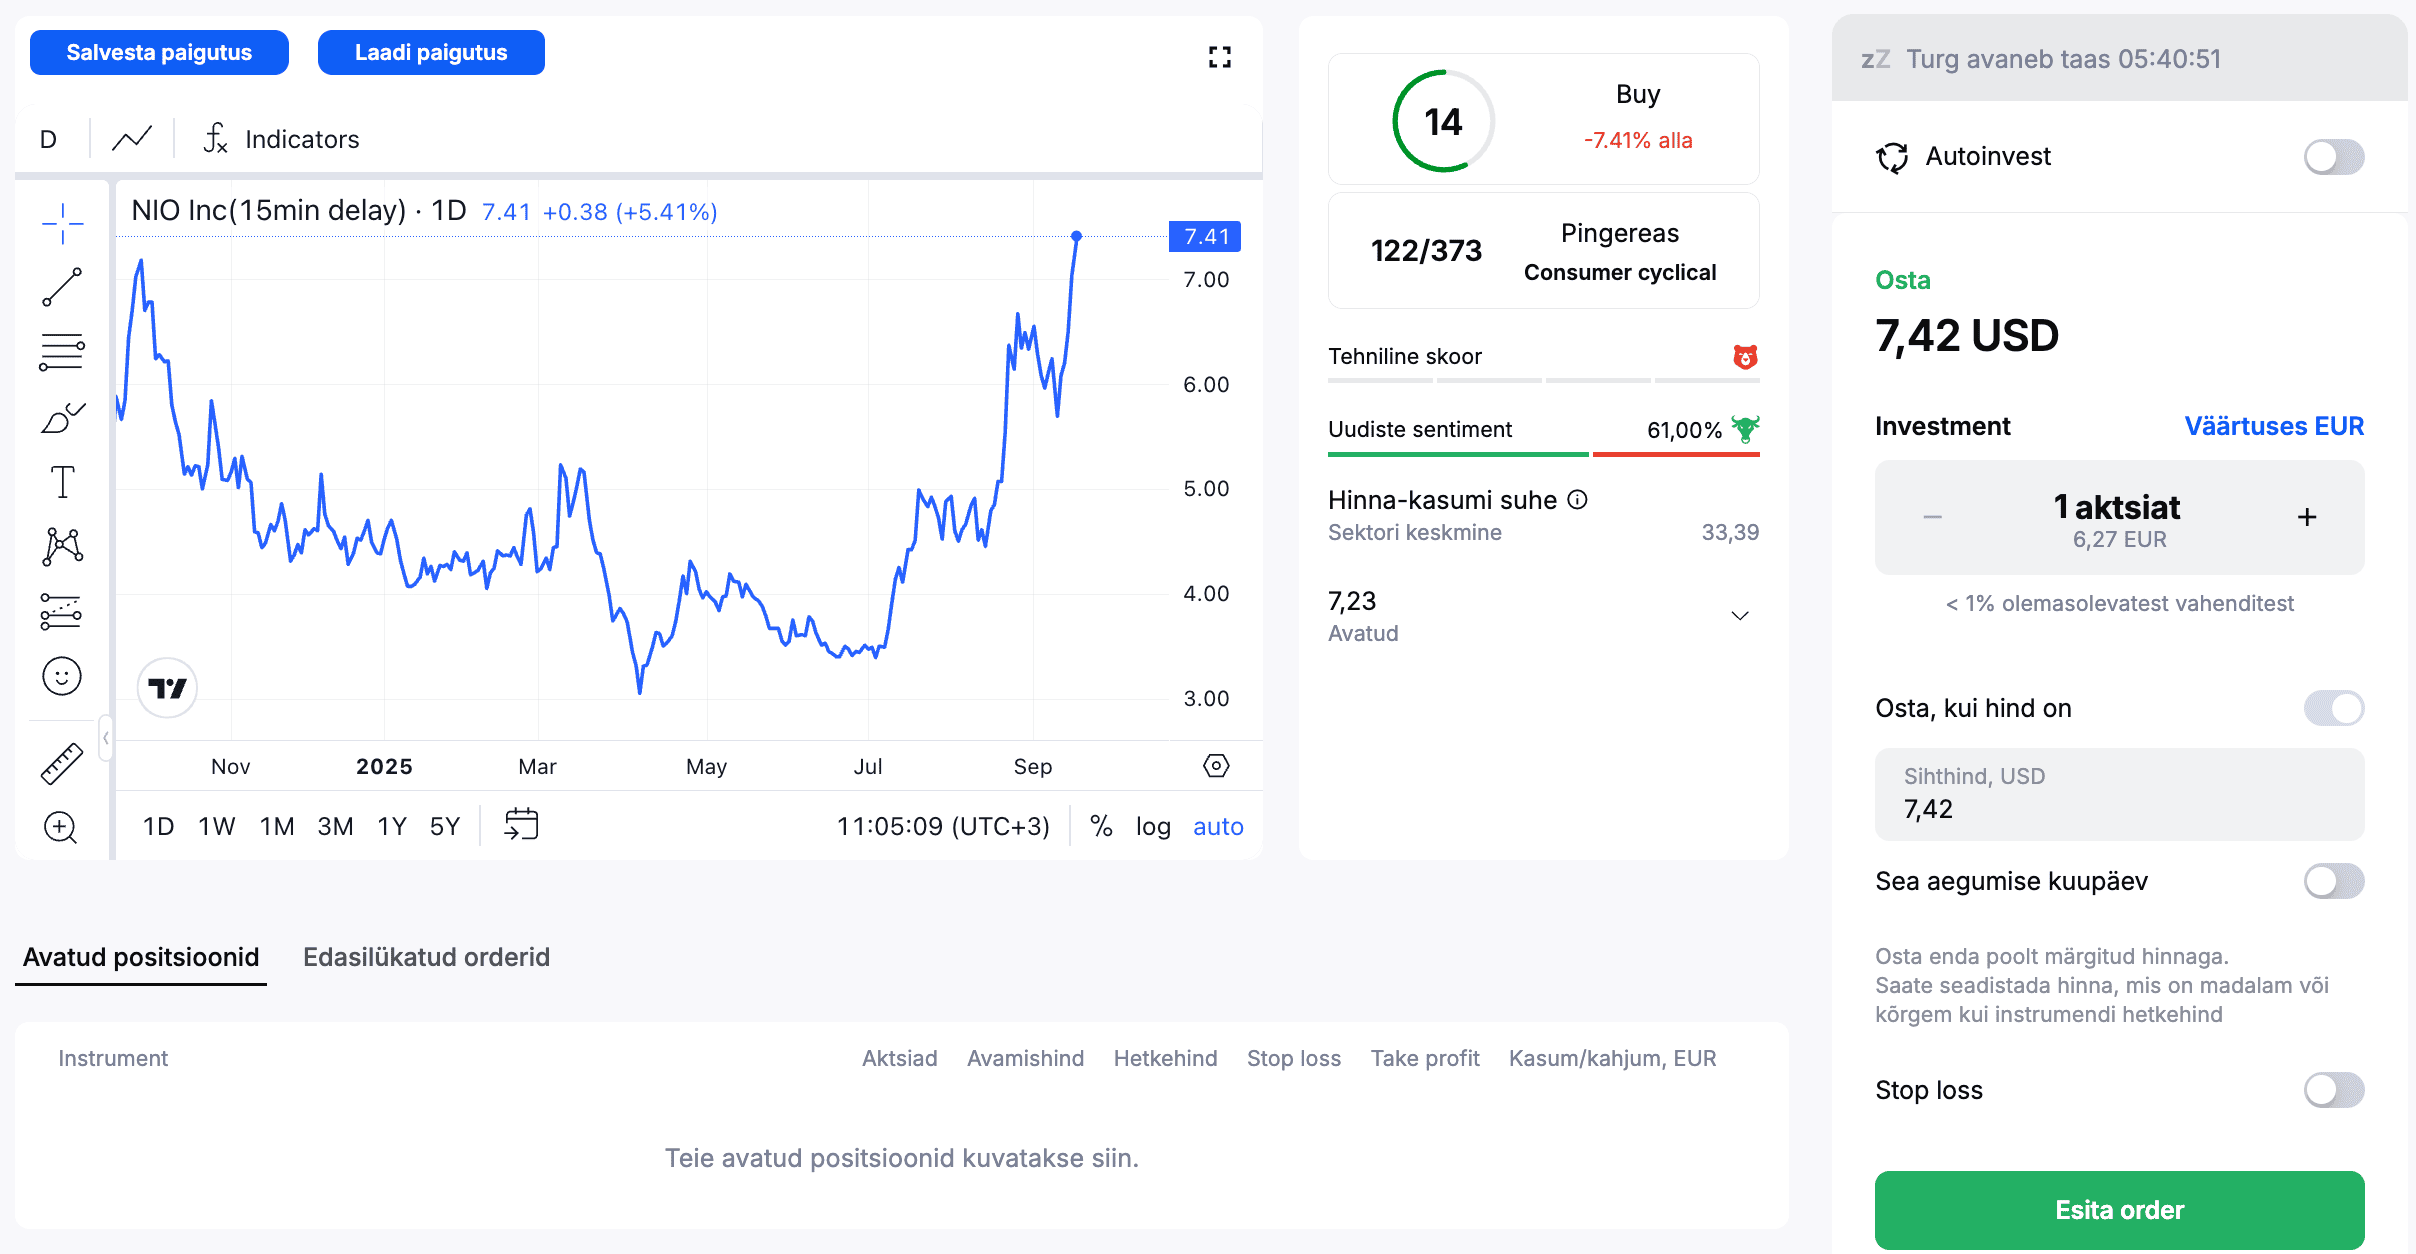Switch to Edasilükatud orderid tab
This screenshot has height=1254, width=2416.
click(x=426, y=957)
